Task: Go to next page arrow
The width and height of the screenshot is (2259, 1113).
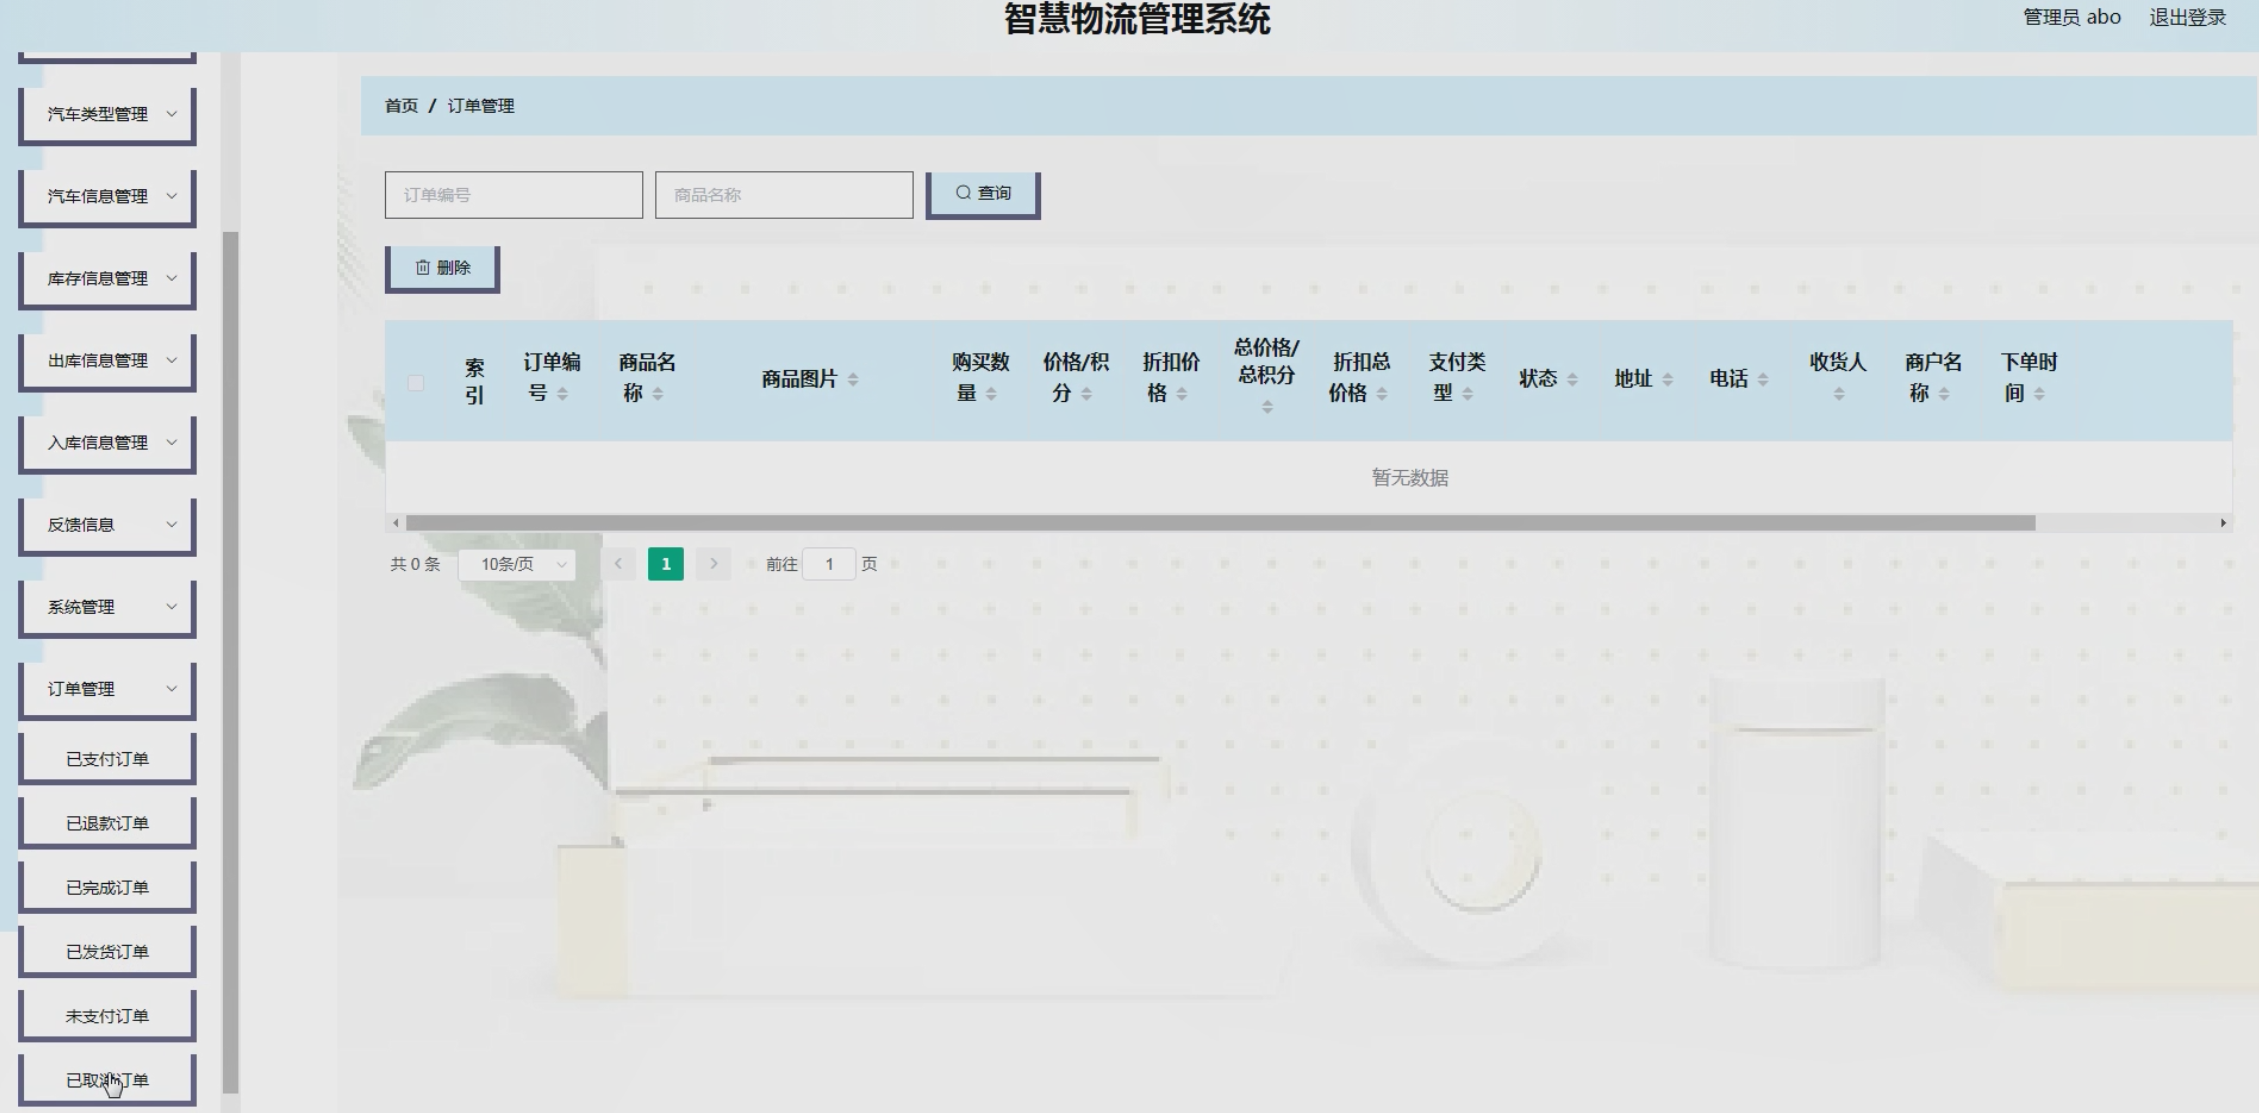Action: click(713, 564)
